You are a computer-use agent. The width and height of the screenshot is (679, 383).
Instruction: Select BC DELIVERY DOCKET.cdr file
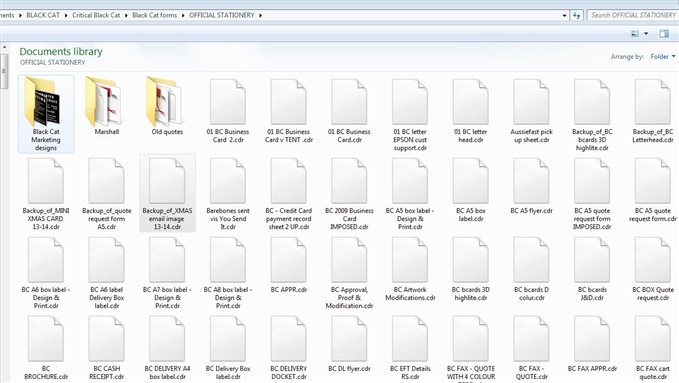pyautogui.click(x=289, y=348)
